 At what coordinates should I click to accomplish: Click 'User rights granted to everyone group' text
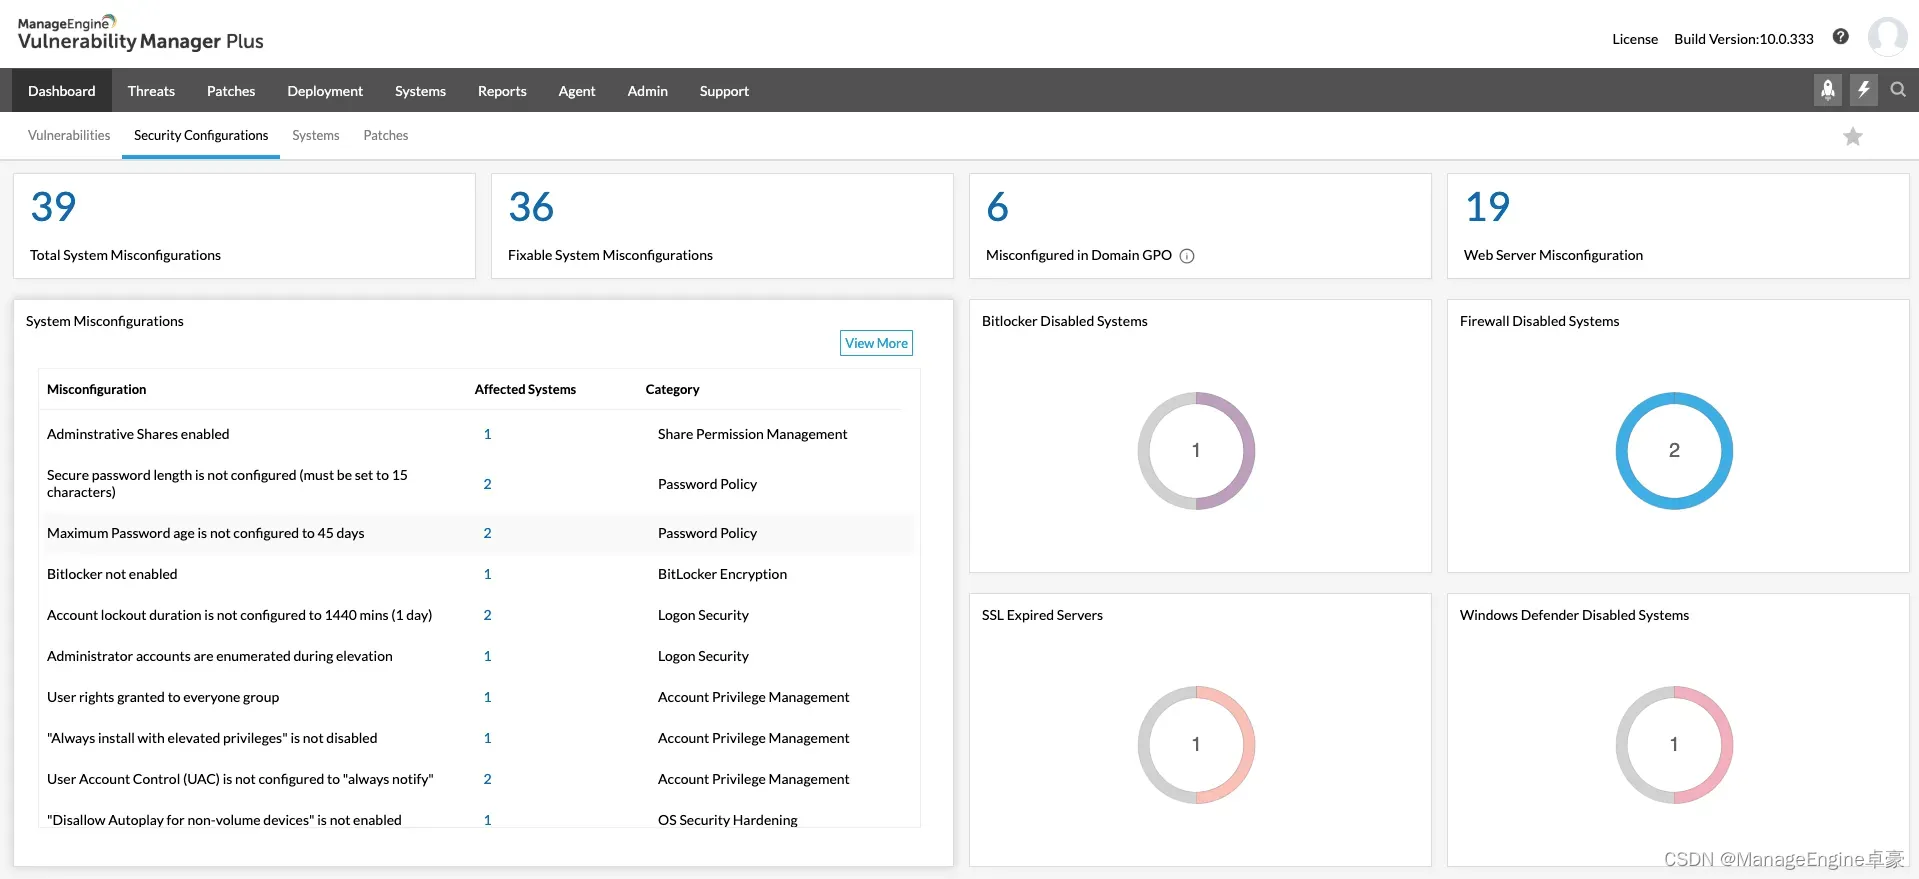[163, 697]
